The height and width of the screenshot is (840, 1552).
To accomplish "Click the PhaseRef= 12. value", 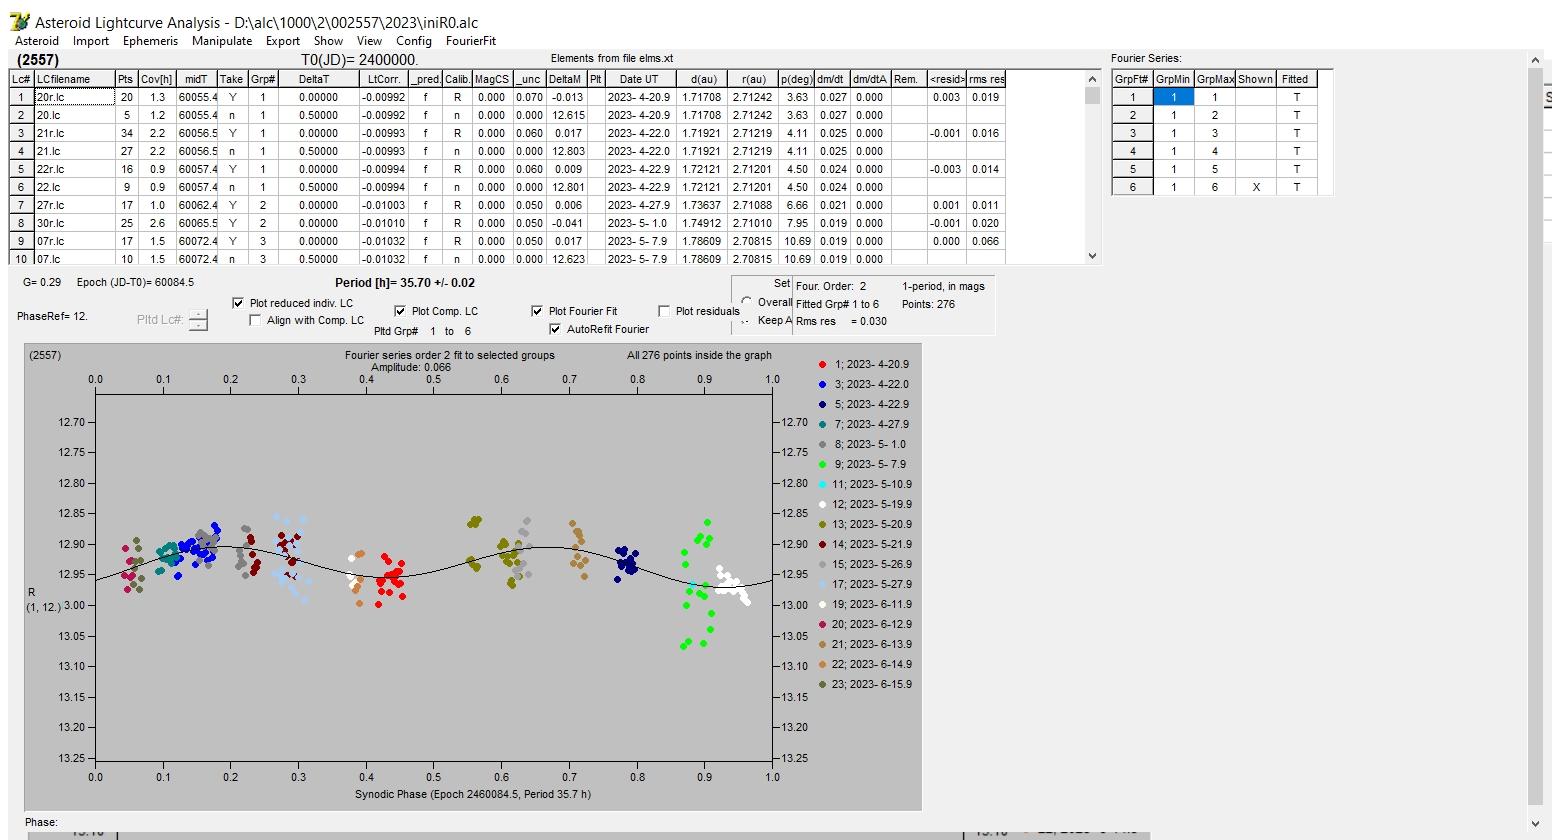I will click(x=52, y=316).
